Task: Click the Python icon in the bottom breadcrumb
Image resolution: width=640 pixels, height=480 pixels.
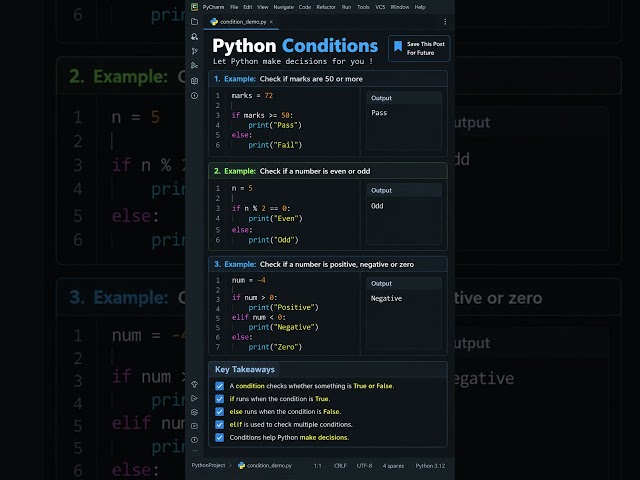Action: point(241,465)
